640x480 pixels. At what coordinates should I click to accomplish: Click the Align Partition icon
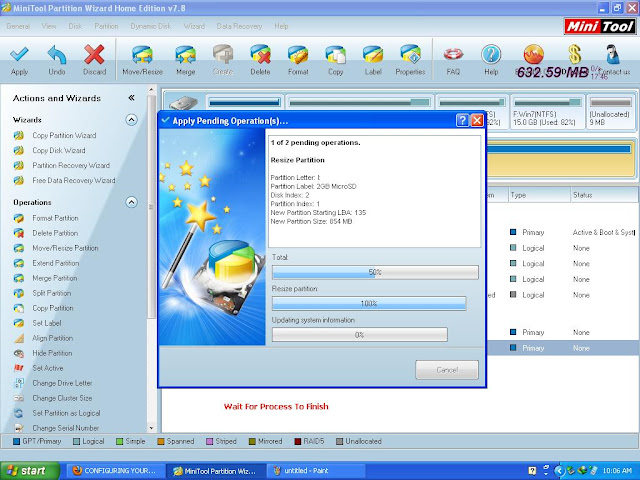click(19, 338)
